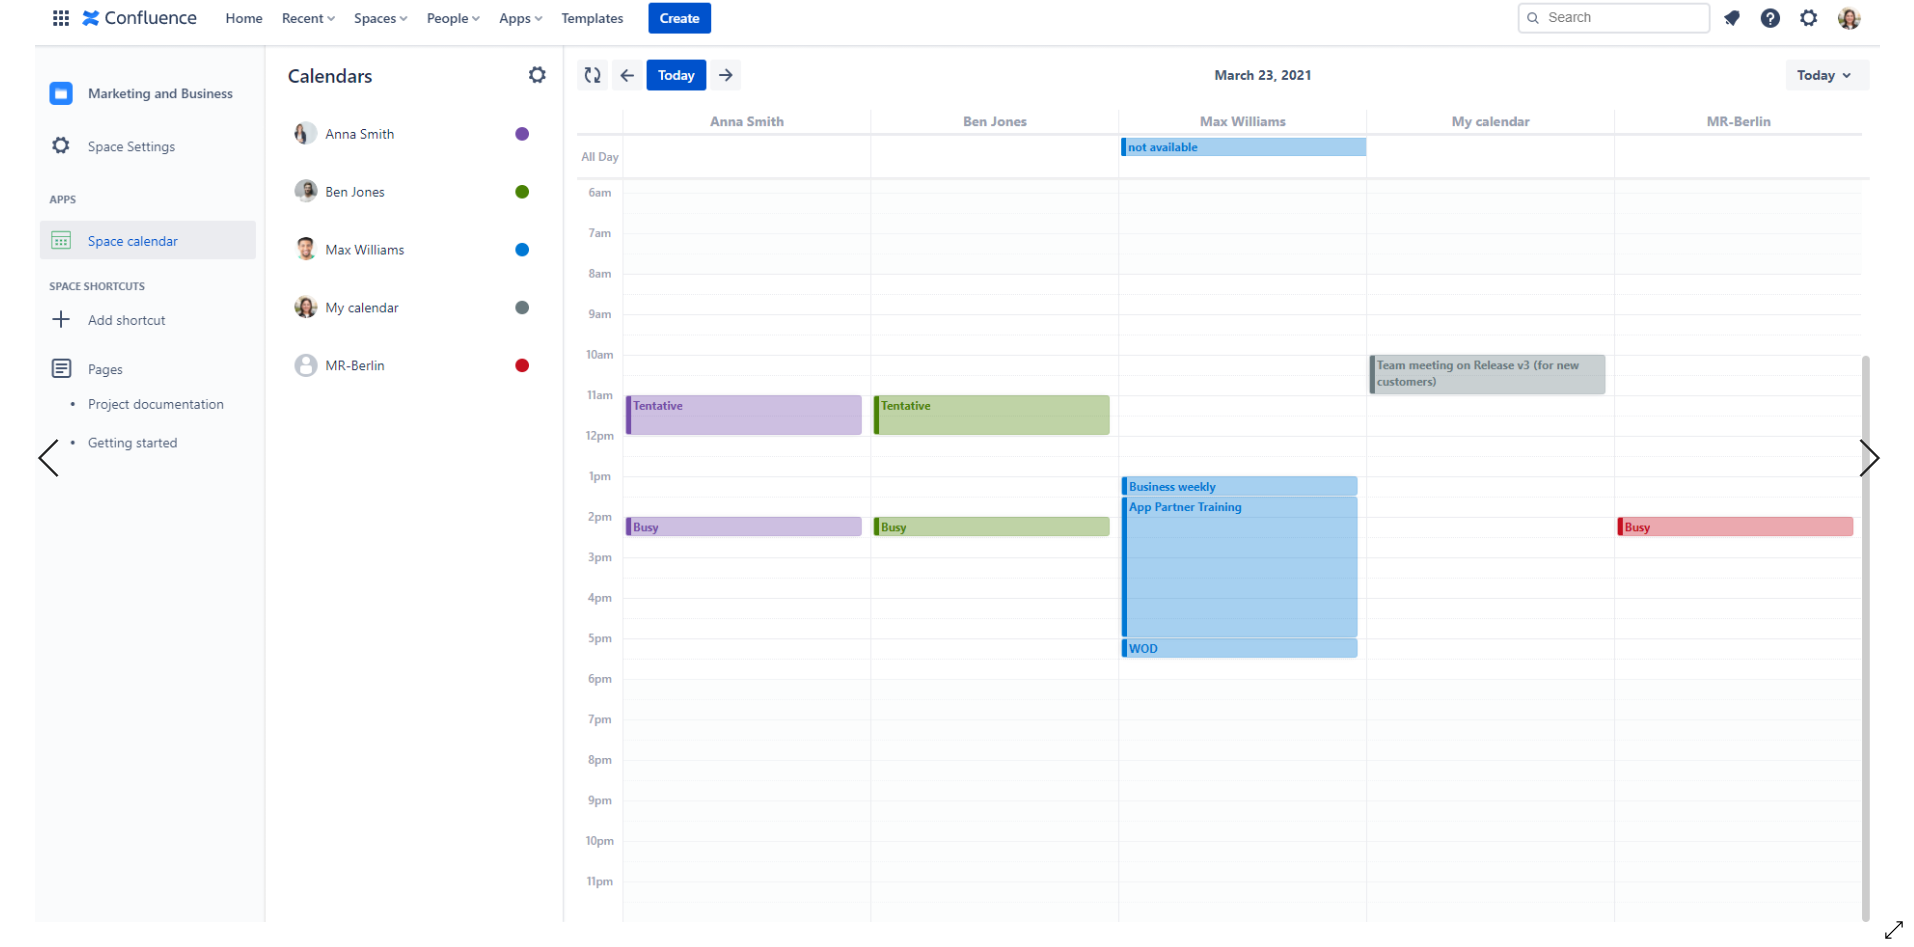
Task: Open the Today view dropdown on right
Action: tap(1825, 75)
